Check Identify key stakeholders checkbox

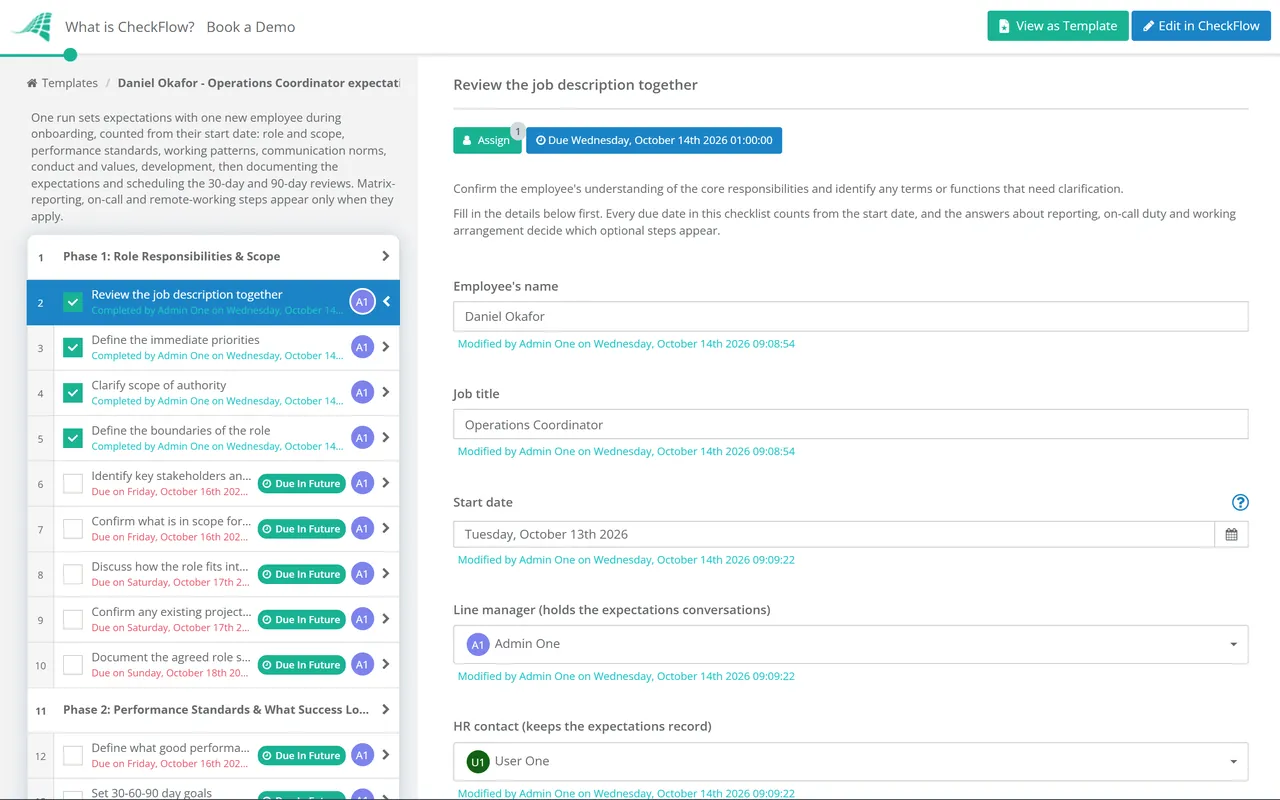pos(73,484)
